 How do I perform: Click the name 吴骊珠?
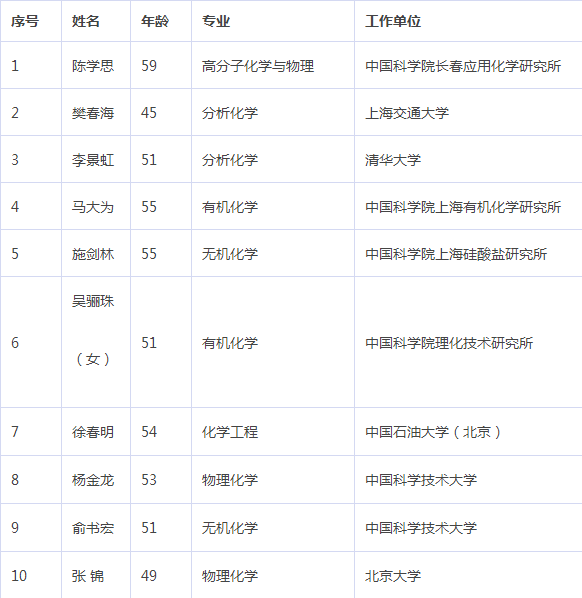point(93,301)
